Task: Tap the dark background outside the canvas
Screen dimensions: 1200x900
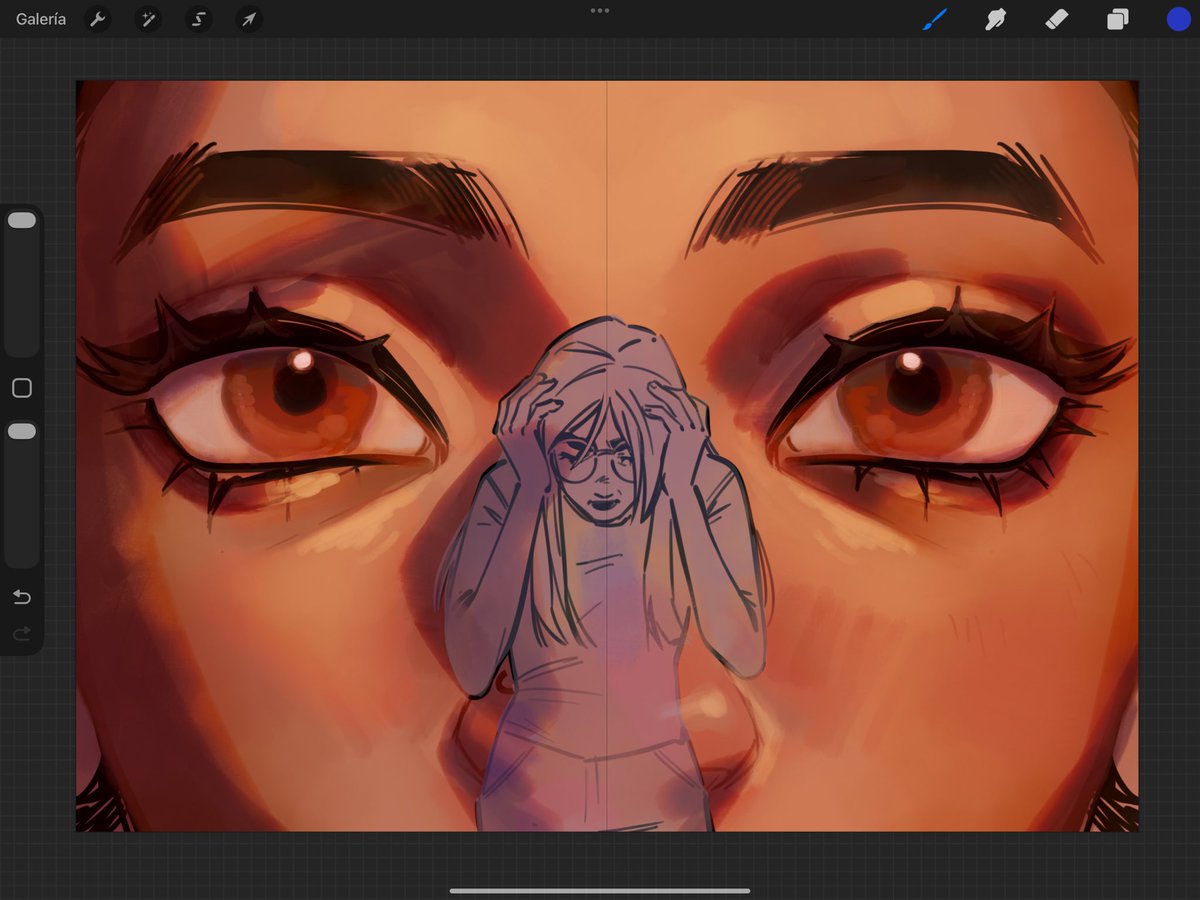Action: click(600, 875)
